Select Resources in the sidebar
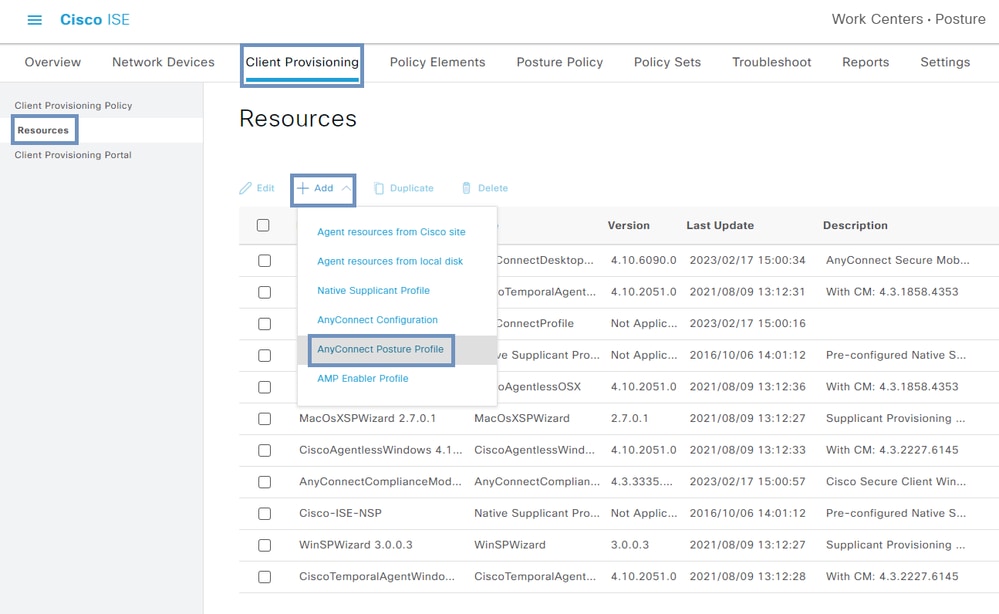Screen dimensions: 999x614 (43, 130)
